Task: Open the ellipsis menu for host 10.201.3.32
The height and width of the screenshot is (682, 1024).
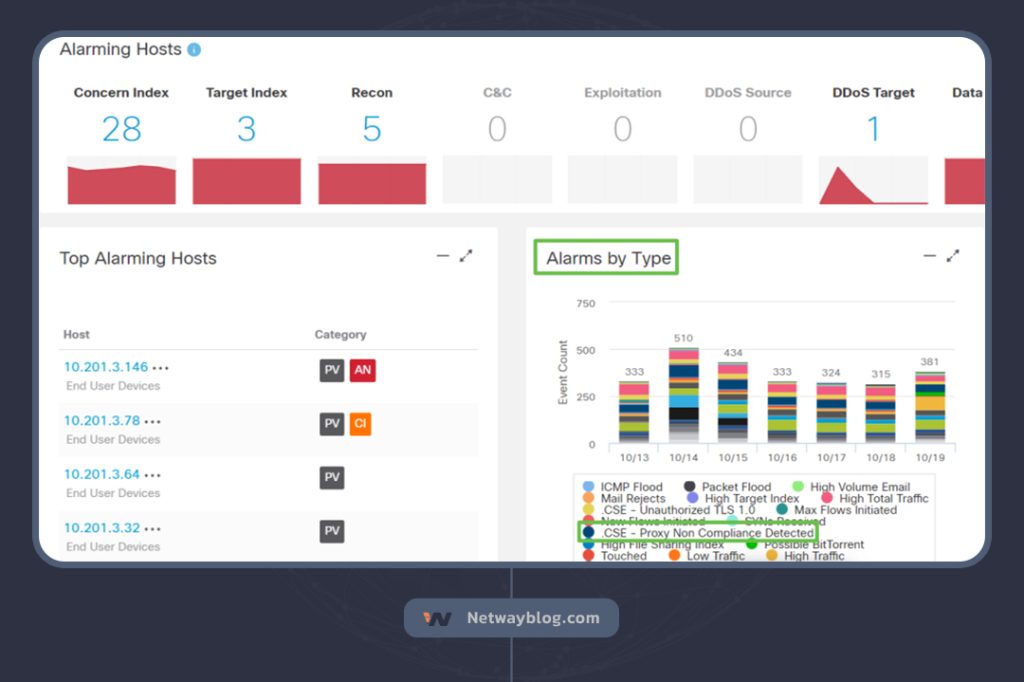Action: (153, 528)
